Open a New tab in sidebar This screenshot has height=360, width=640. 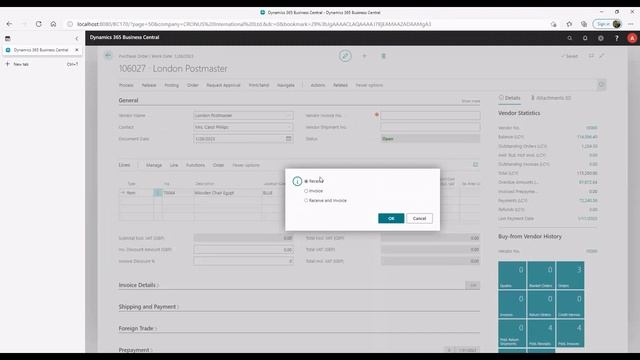point(21,64)
